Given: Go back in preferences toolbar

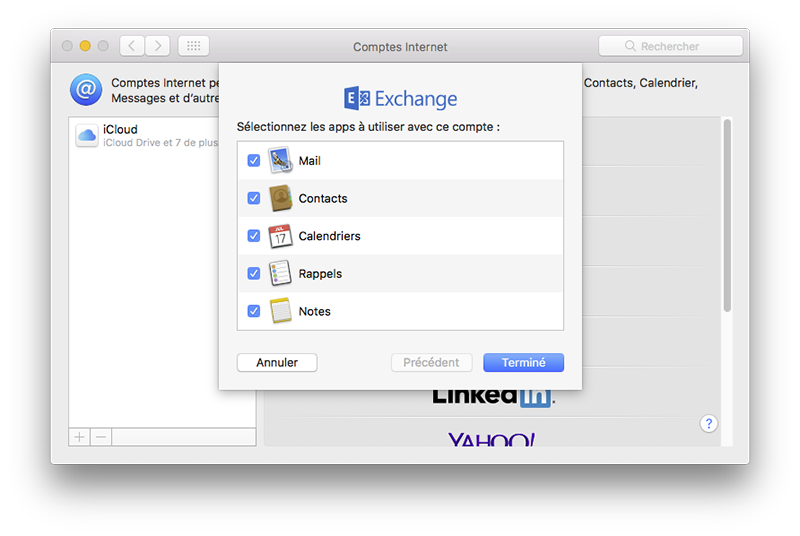Looking at the screenshot, I should pos(133,46).
